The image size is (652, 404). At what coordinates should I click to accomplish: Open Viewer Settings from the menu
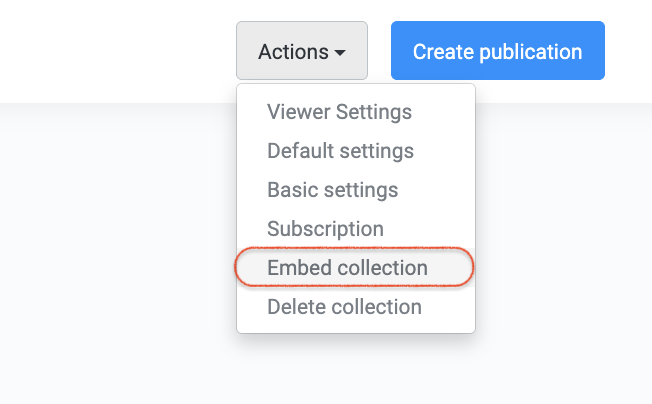pyautogui.click(x=339, y=112)
